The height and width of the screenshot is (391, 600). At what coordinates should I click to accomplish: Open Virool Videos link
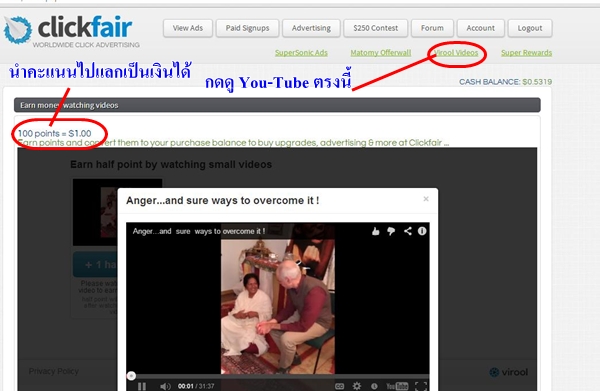[x=457, y=53]
